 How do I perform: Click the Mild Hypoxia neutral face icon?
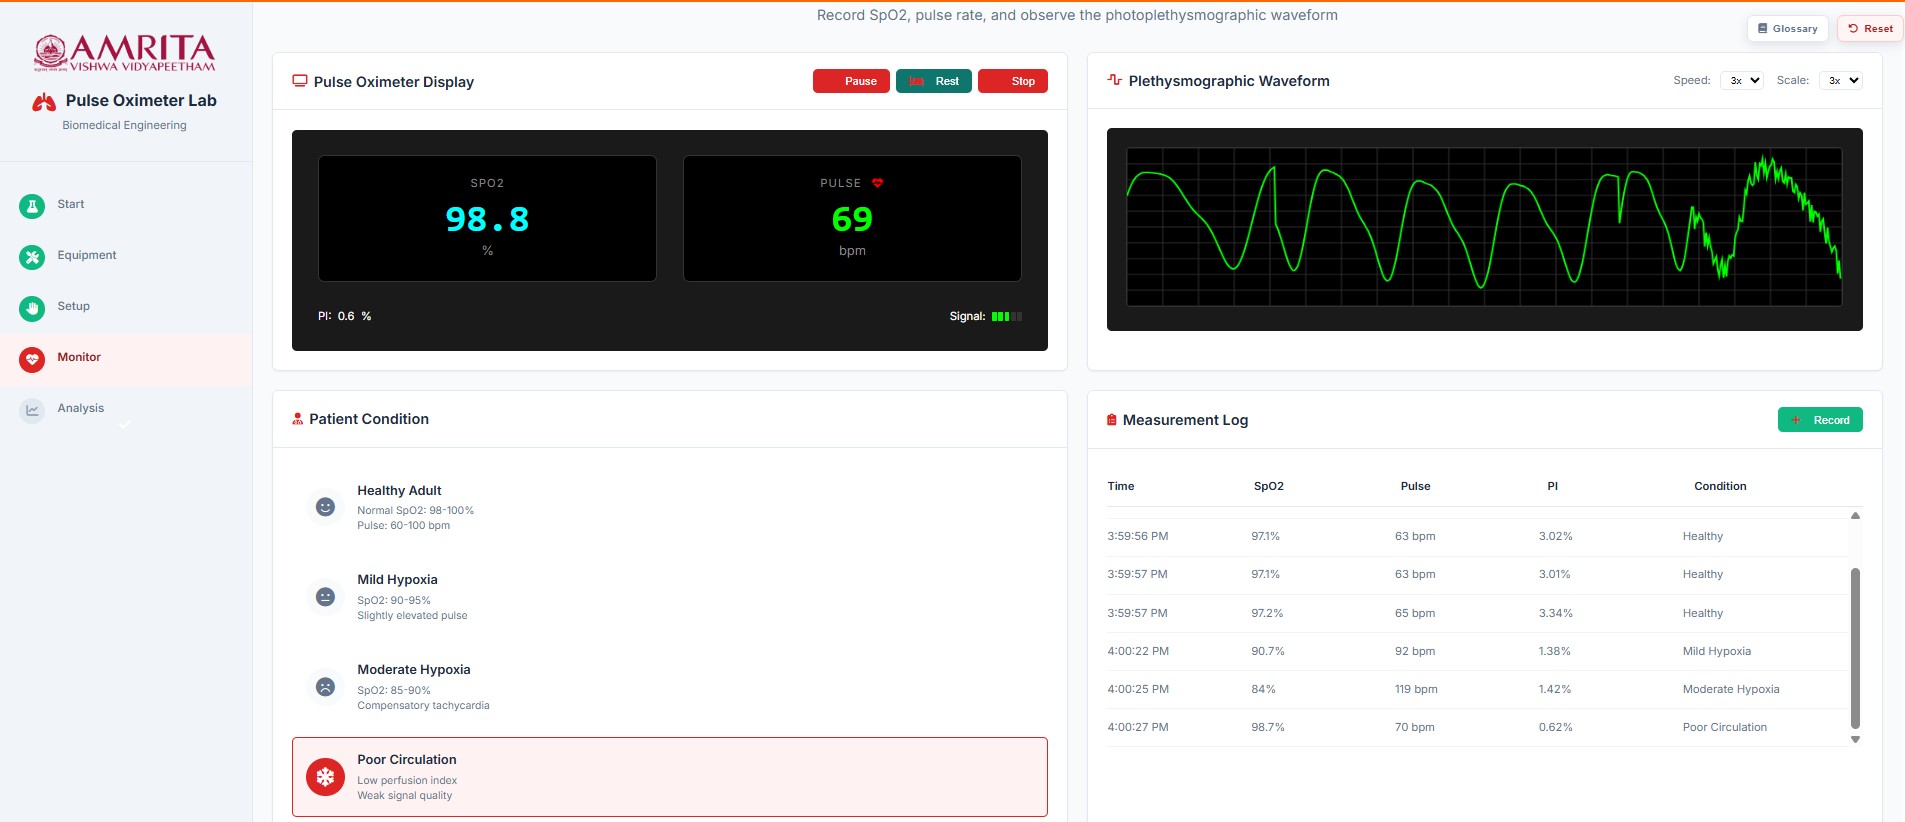tap(325, 597)
